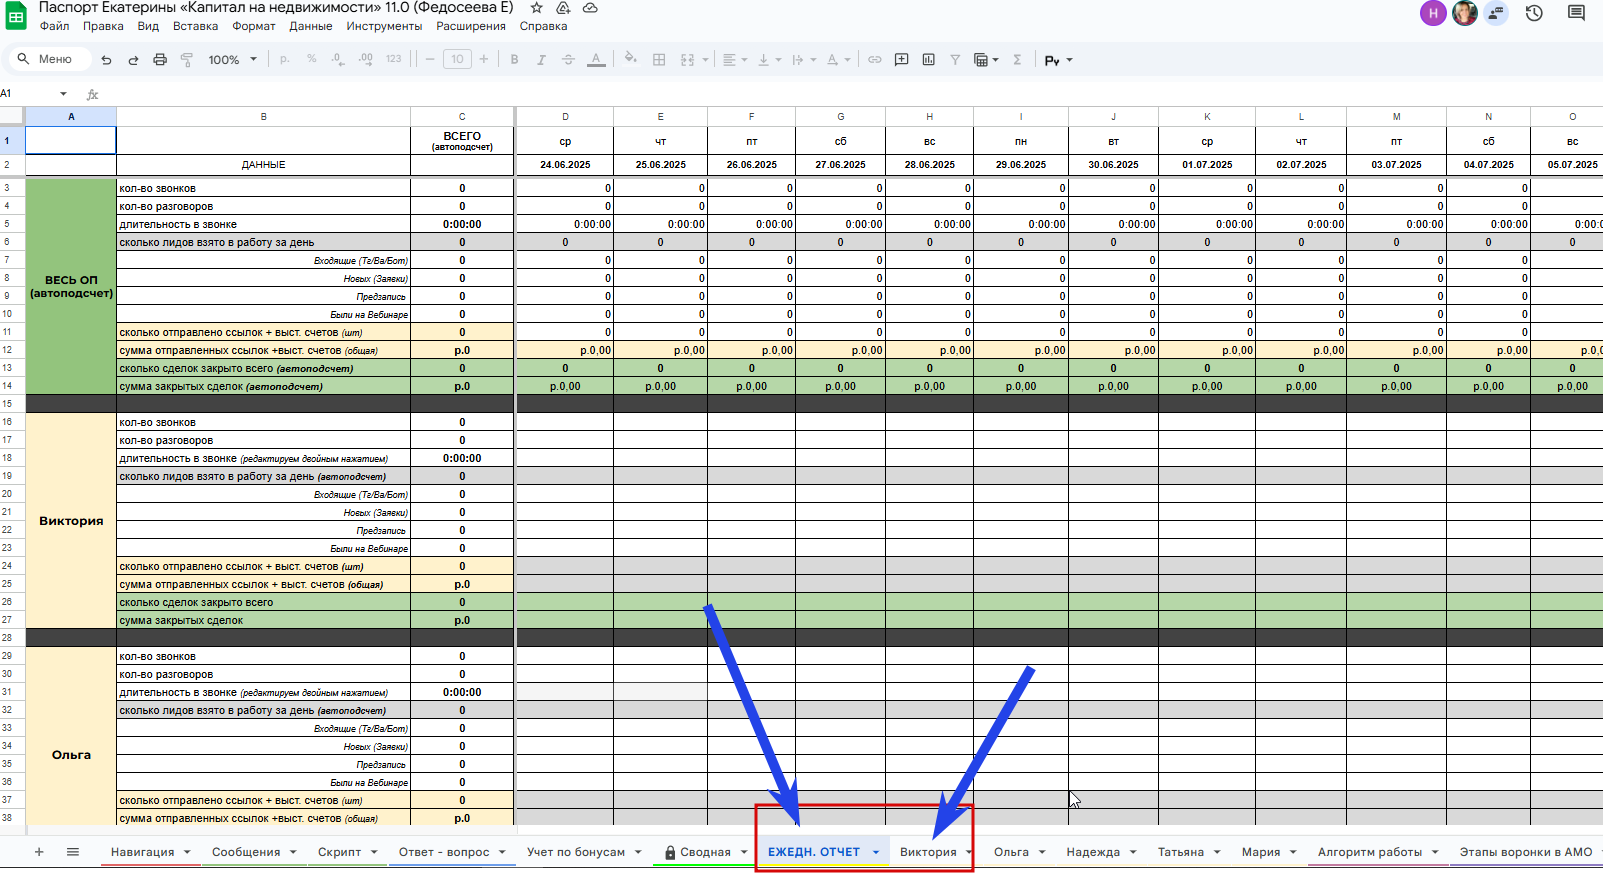The width and height of the screenshot is (1603, 873).
Task: Open the Правка menu
Action: click(x=103, y=27)
